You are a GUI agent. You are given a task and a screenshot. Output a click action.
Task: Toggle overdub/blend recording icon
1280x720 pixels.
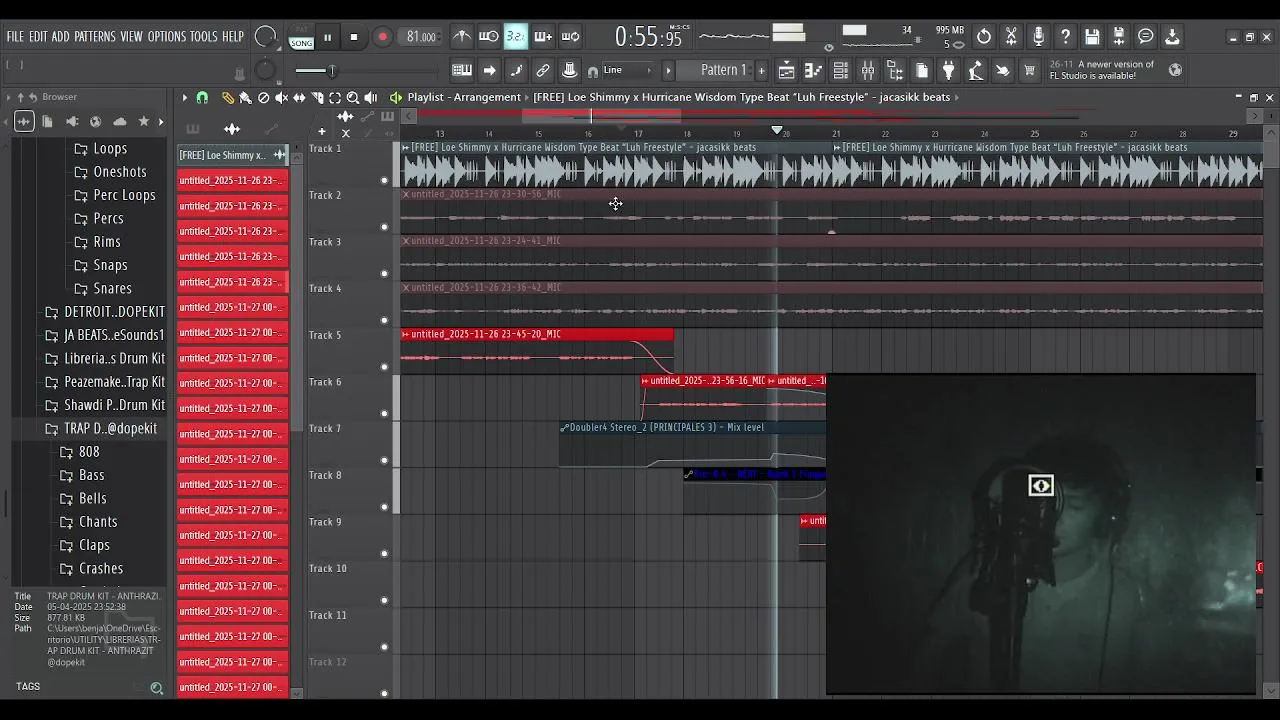(543, 37)
